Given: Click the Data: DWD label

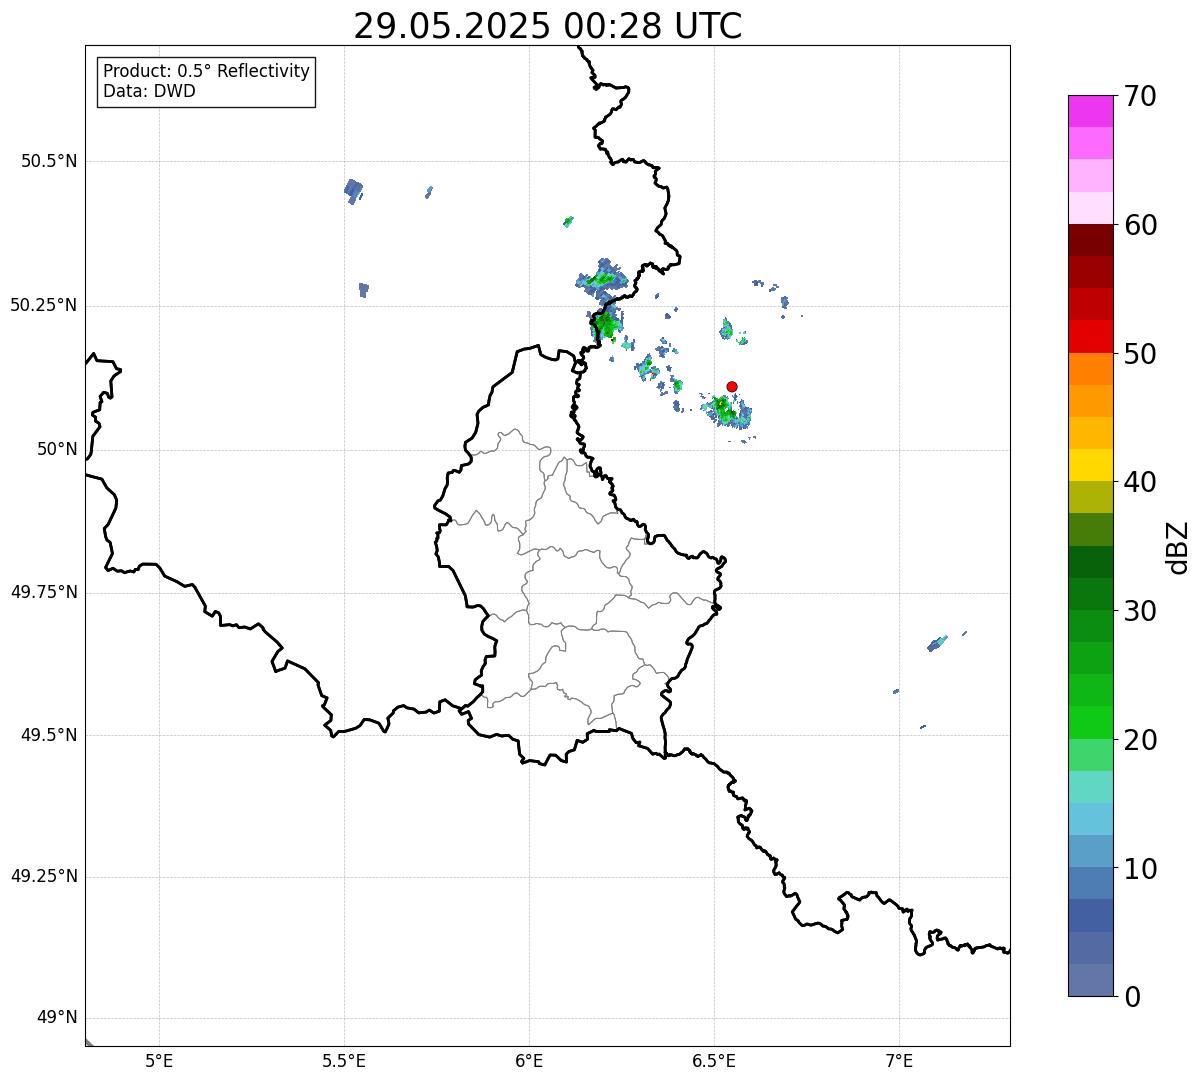Looking at the screenshot, I should (149, 92).
